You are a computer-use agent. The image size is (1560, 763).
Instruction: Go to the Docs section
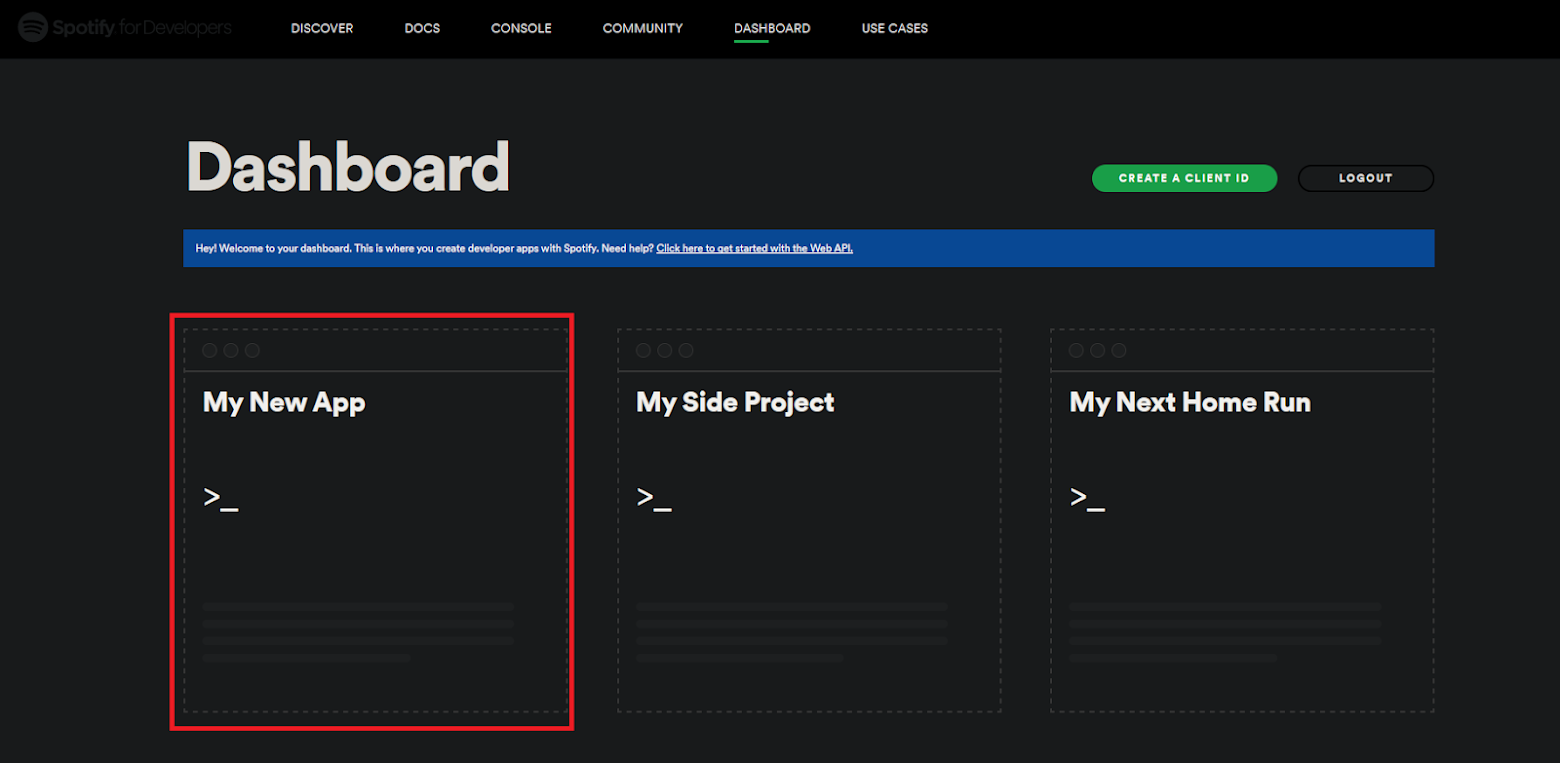tap(422, 28)
